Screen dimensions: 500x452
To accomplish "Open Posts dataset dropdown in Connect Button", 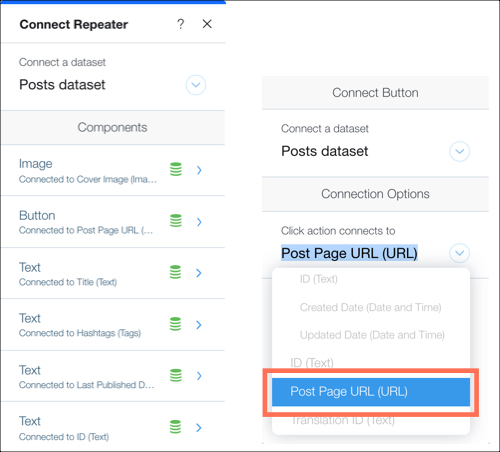I will click(x=459, y=151).
